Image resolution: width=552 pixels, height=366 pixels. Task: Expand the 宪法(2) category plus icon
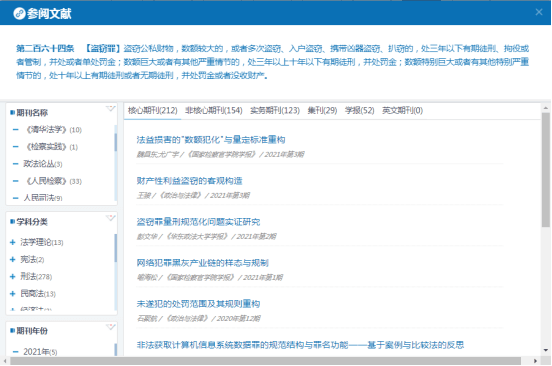point(13,259)
